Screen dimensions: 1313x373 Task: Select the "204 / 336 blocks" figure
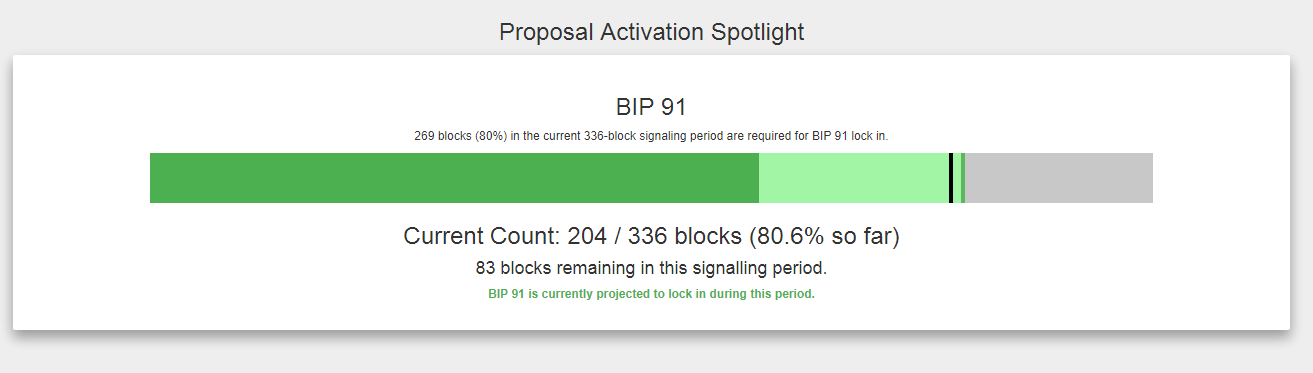[654, 237]
